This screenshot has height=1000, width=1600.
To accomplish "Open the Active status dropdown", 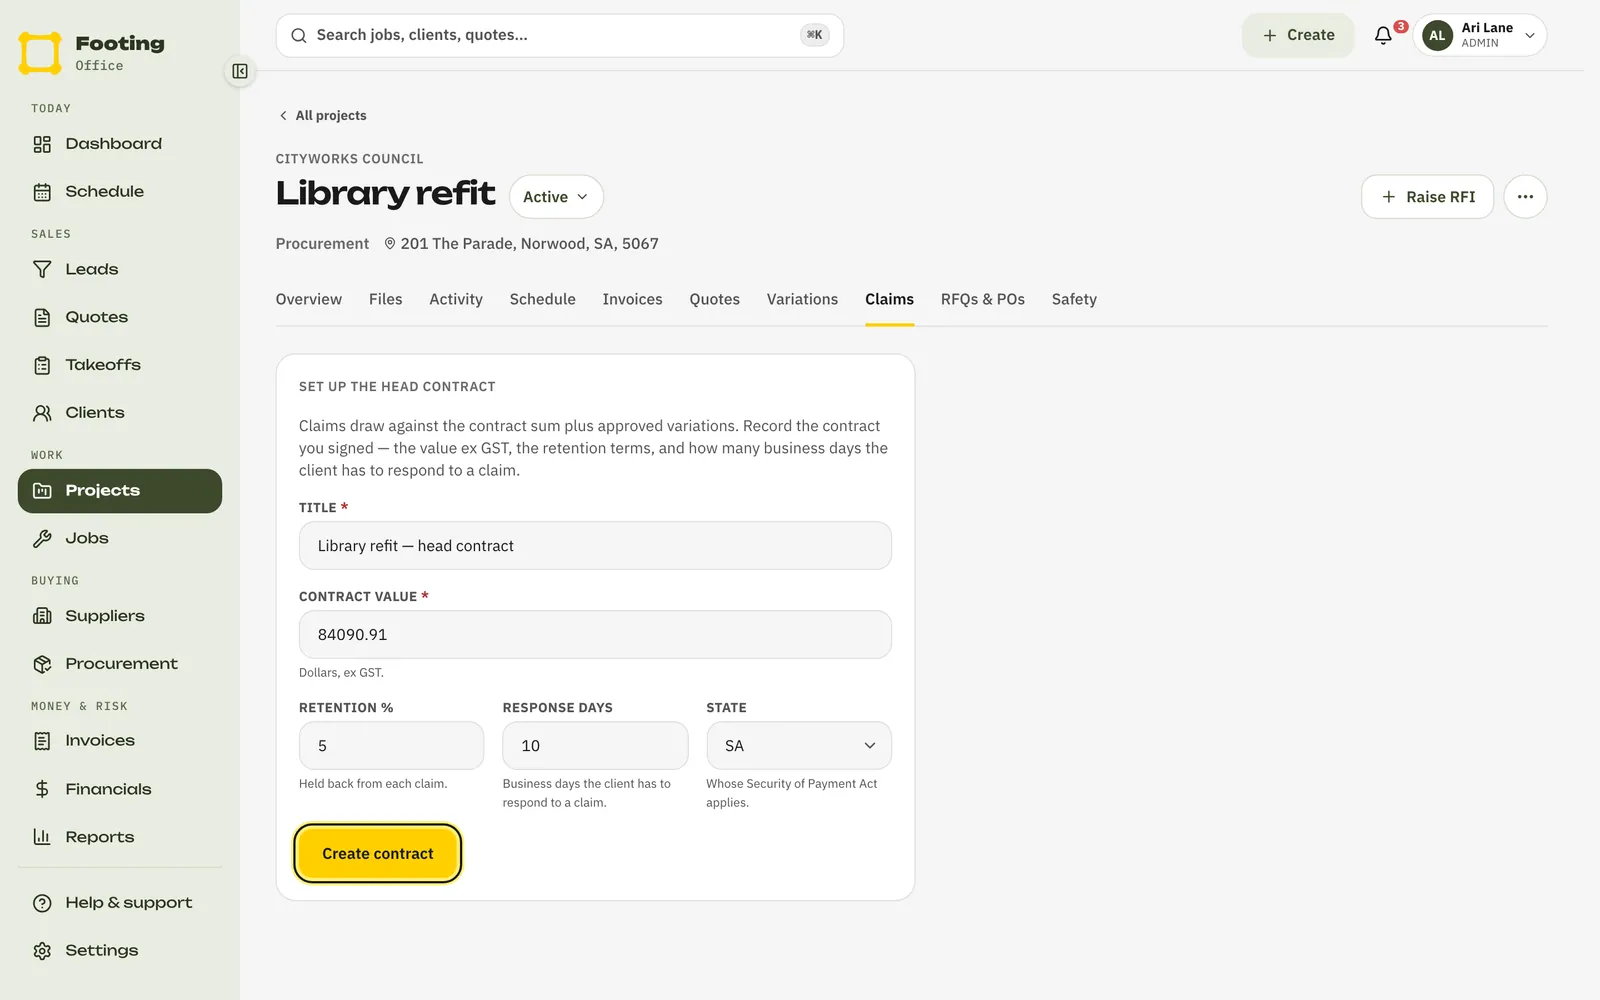I will (556, 197).
